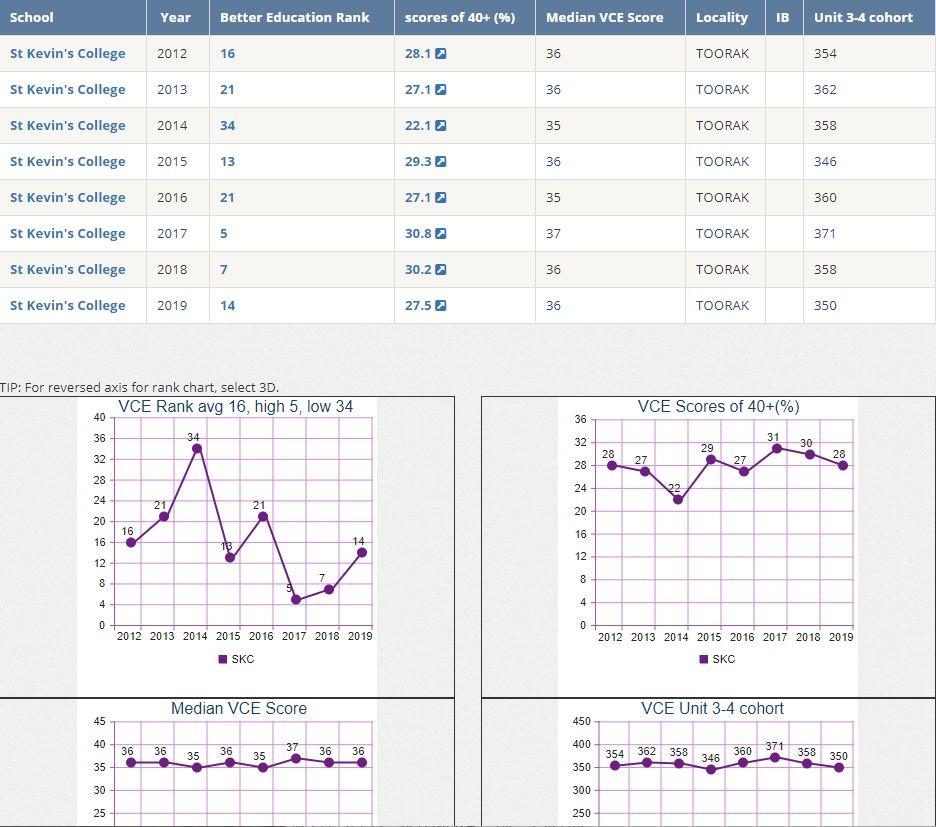This screenshot has height=827, width=936.
Task: Click rank 16 link in 2012 row
Action: click(227, 54)
